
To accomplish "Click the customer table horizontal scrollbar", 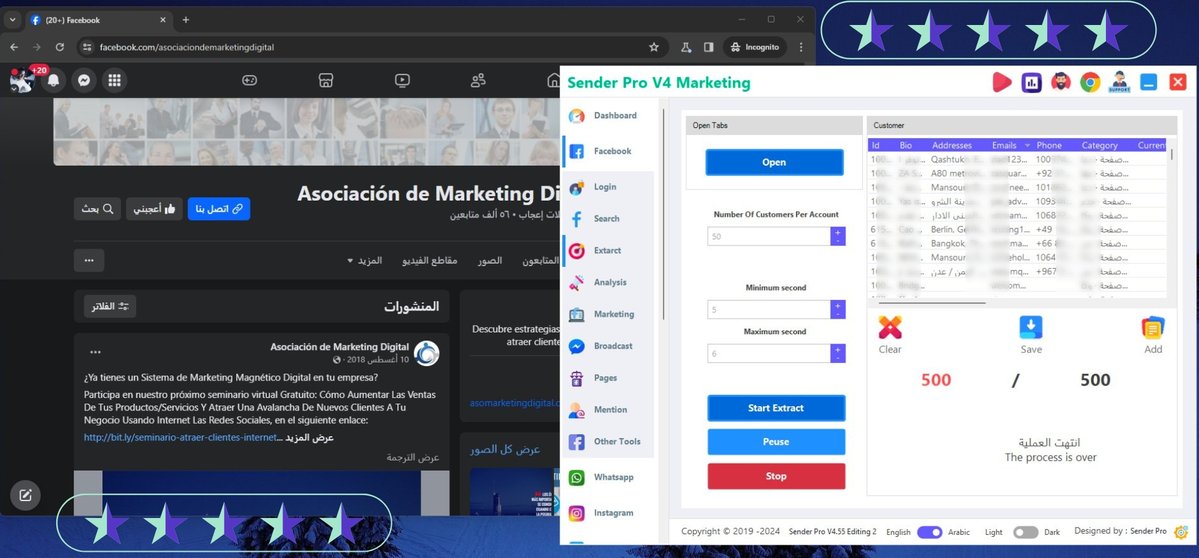I will pyautogui.click(x=931, y=303).
